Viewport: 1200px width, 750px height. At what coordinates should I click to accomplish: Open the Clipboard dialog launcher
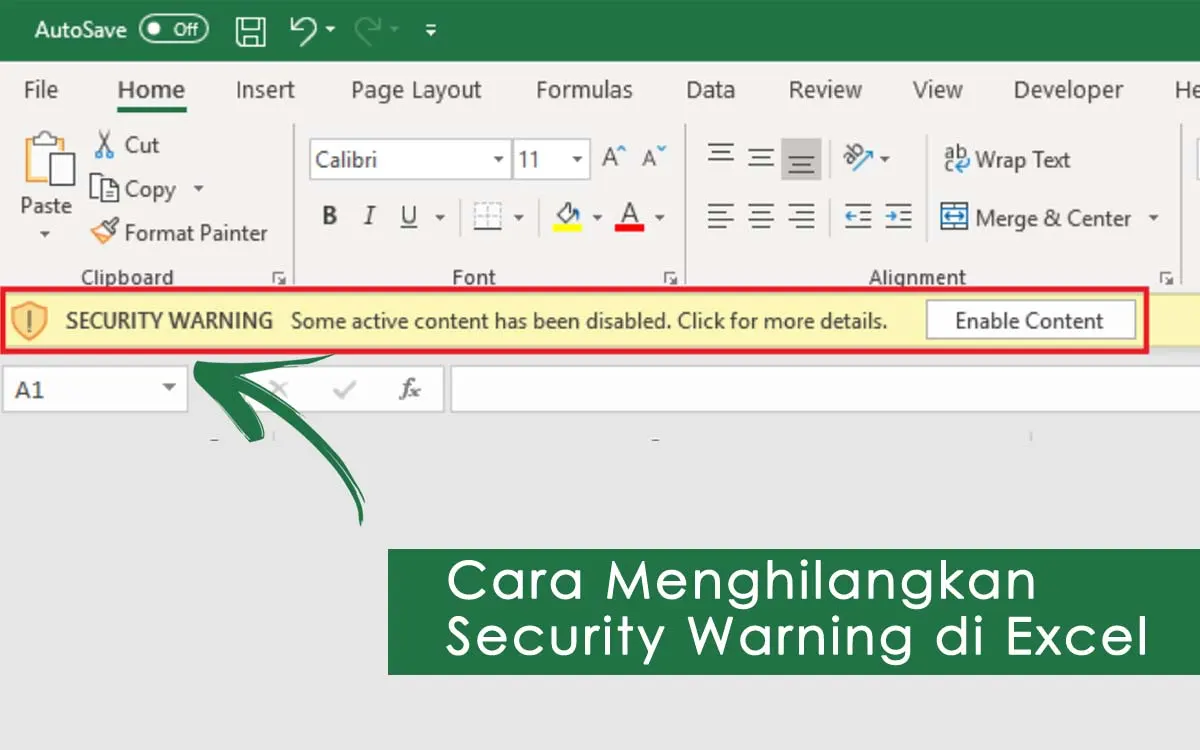pyautogui.click(x=279, y=278)
